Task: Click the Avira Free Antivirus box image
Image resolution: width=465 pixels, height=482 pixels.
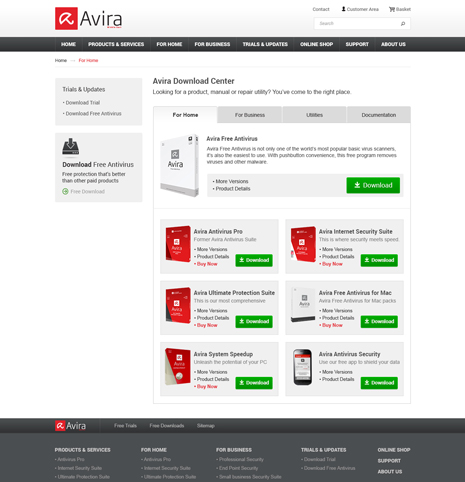Action: pos(179,166)
